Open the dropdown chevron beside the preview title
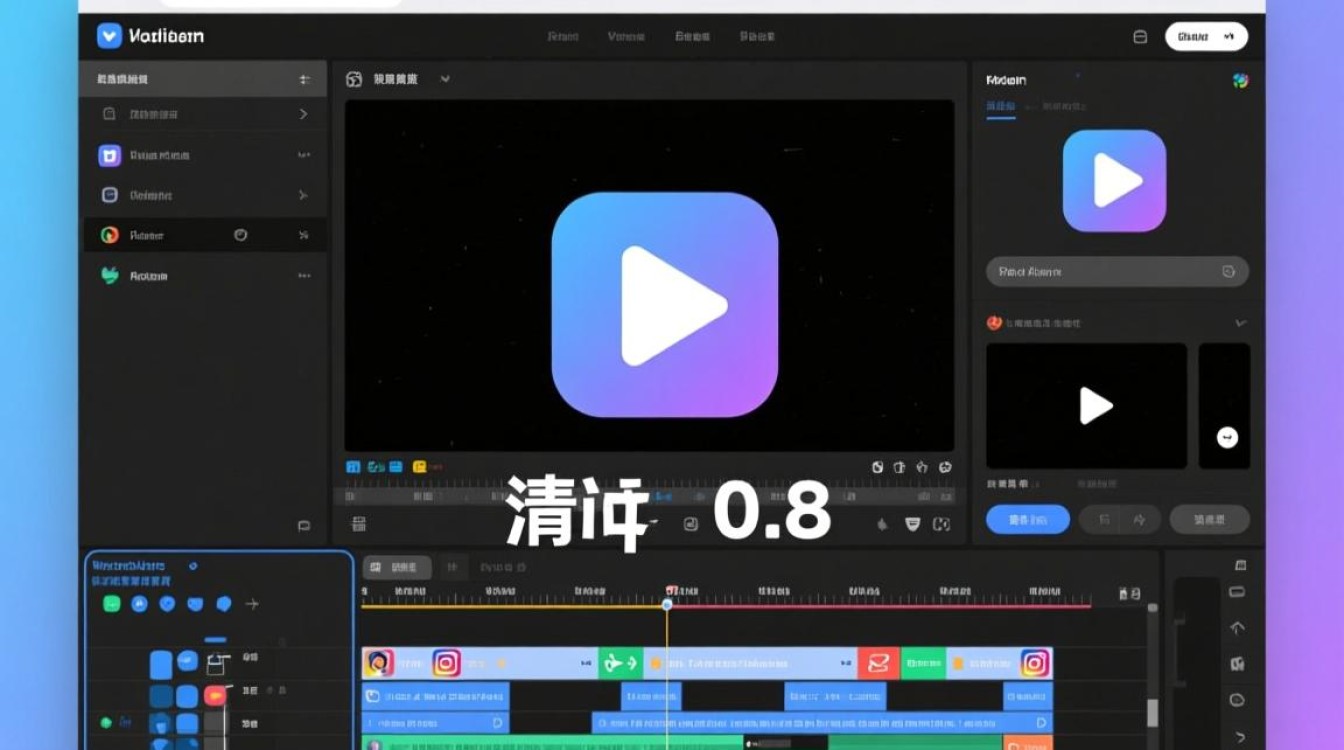The image size is (1344, 750). 445,78
